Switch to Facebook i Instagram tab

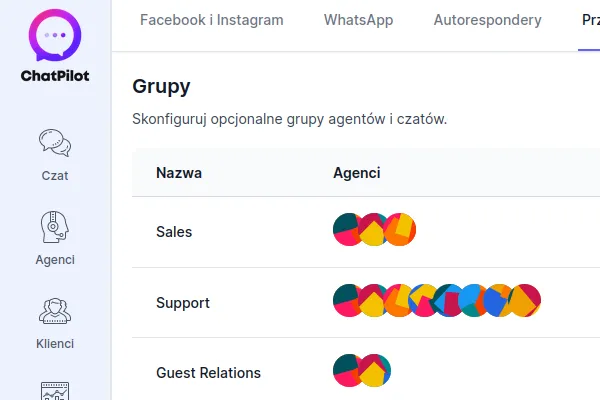point(211,20)
